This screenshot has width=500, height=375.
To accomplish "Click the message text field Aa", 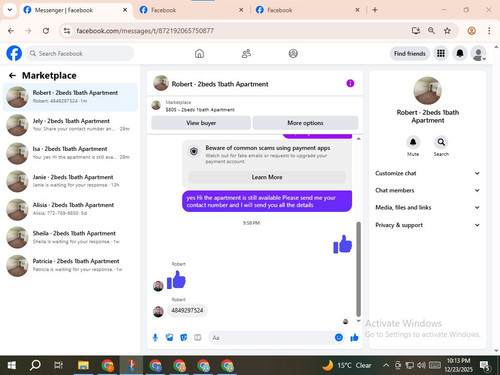I will point(270,338).
